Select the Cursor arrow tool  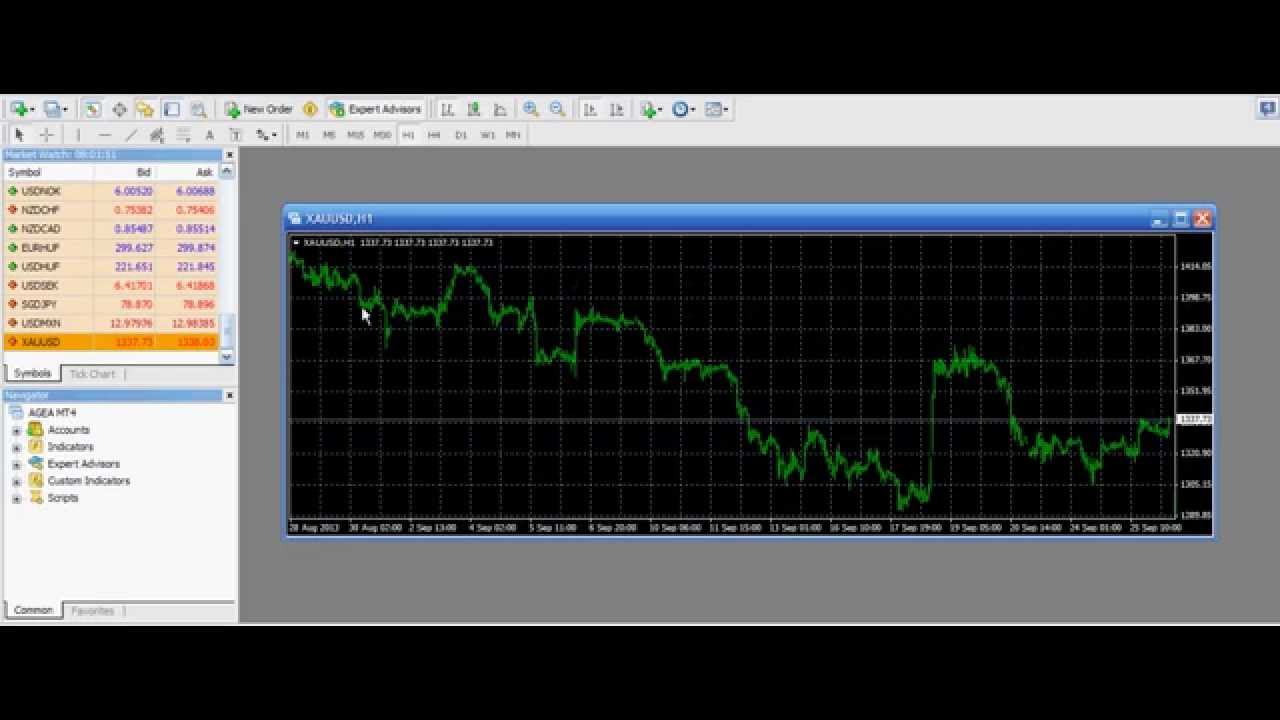pyautogui.click(x=19, y=134)
